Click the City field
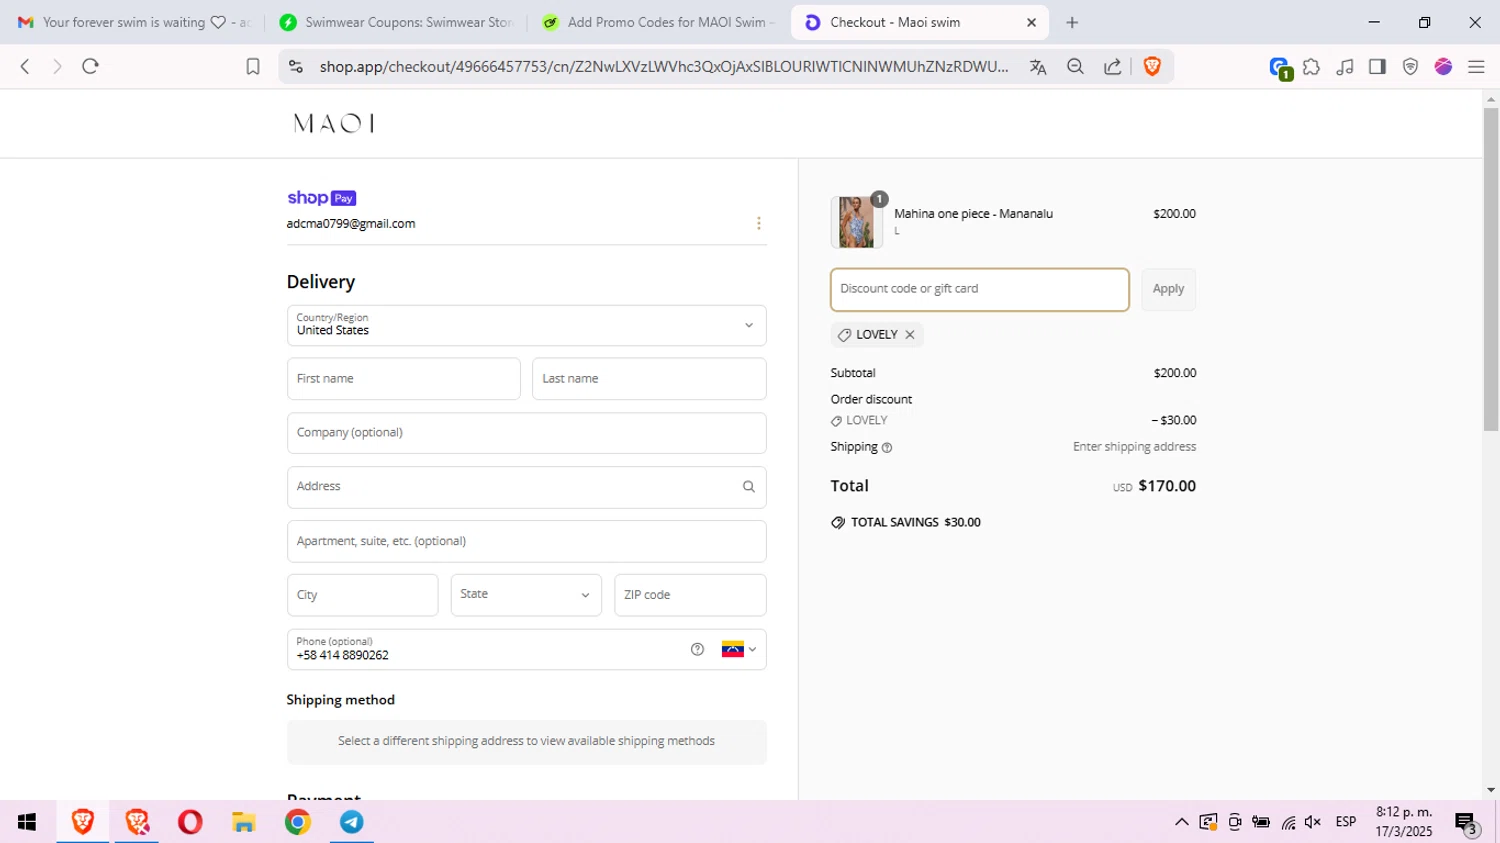This screenshot has height=843, width=1500. 362,595
